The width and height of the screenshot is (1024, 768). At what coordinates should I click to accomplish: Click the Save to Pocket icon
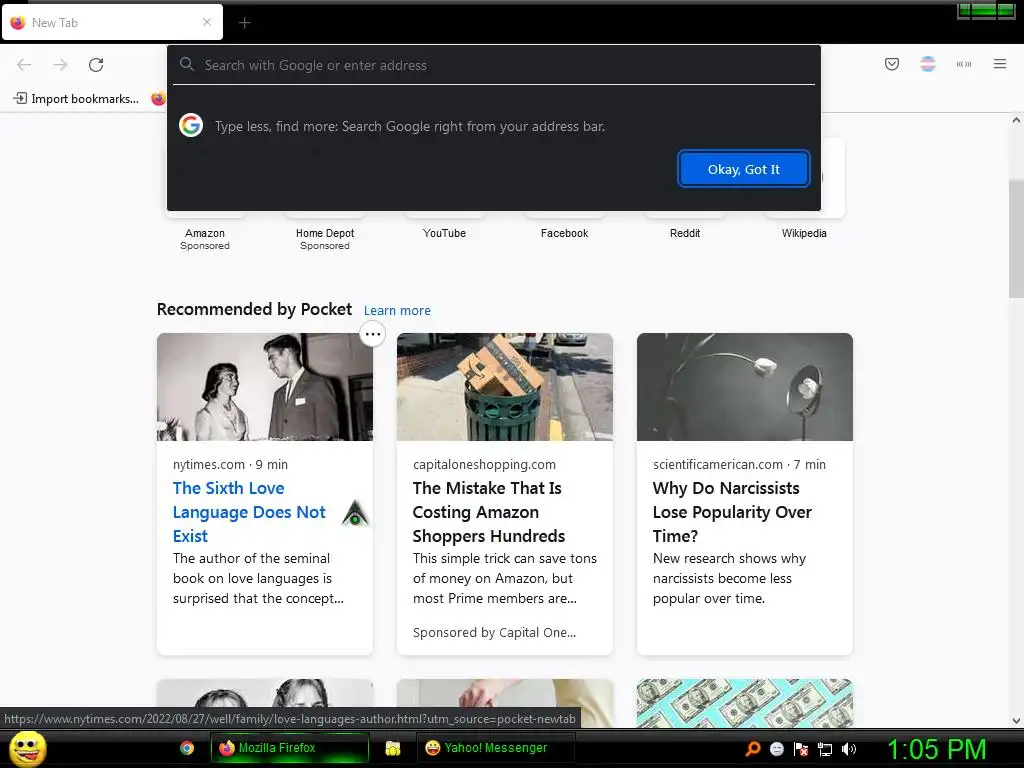[x=891, y=64]
